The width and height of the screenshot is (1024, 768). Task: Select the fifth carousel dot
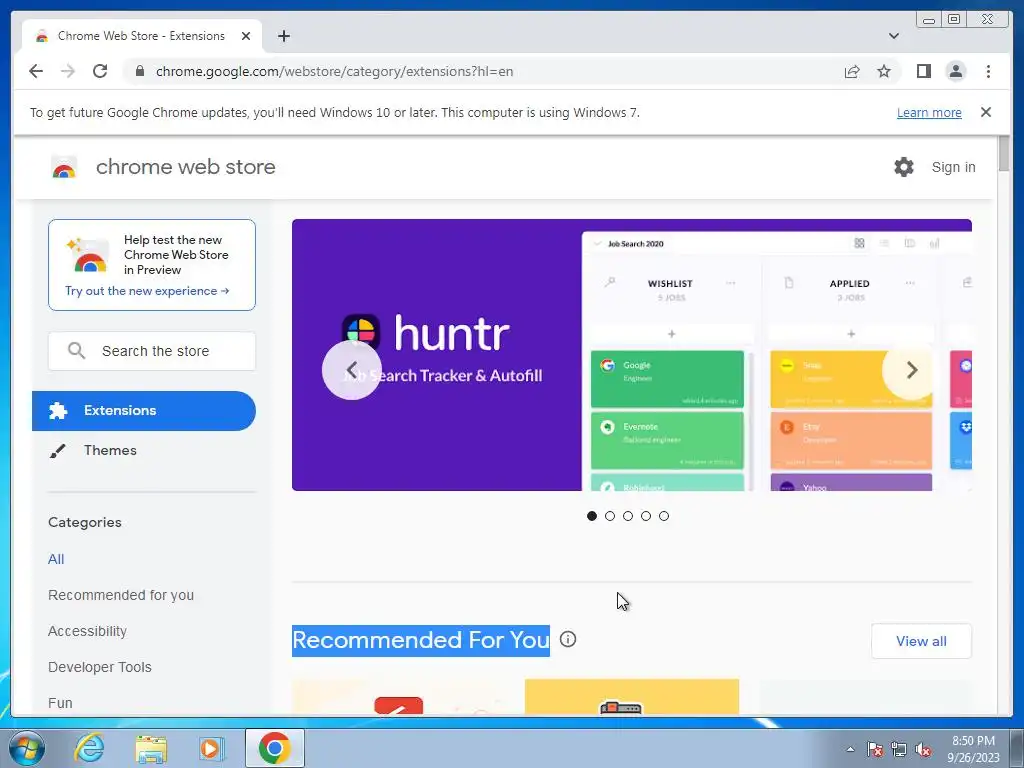coord(664,516)
